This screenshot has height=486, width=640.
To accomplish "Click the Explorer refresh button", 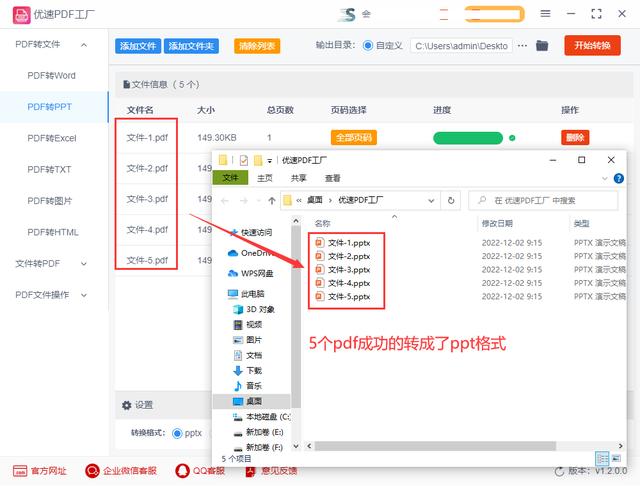I will (451, 200).
